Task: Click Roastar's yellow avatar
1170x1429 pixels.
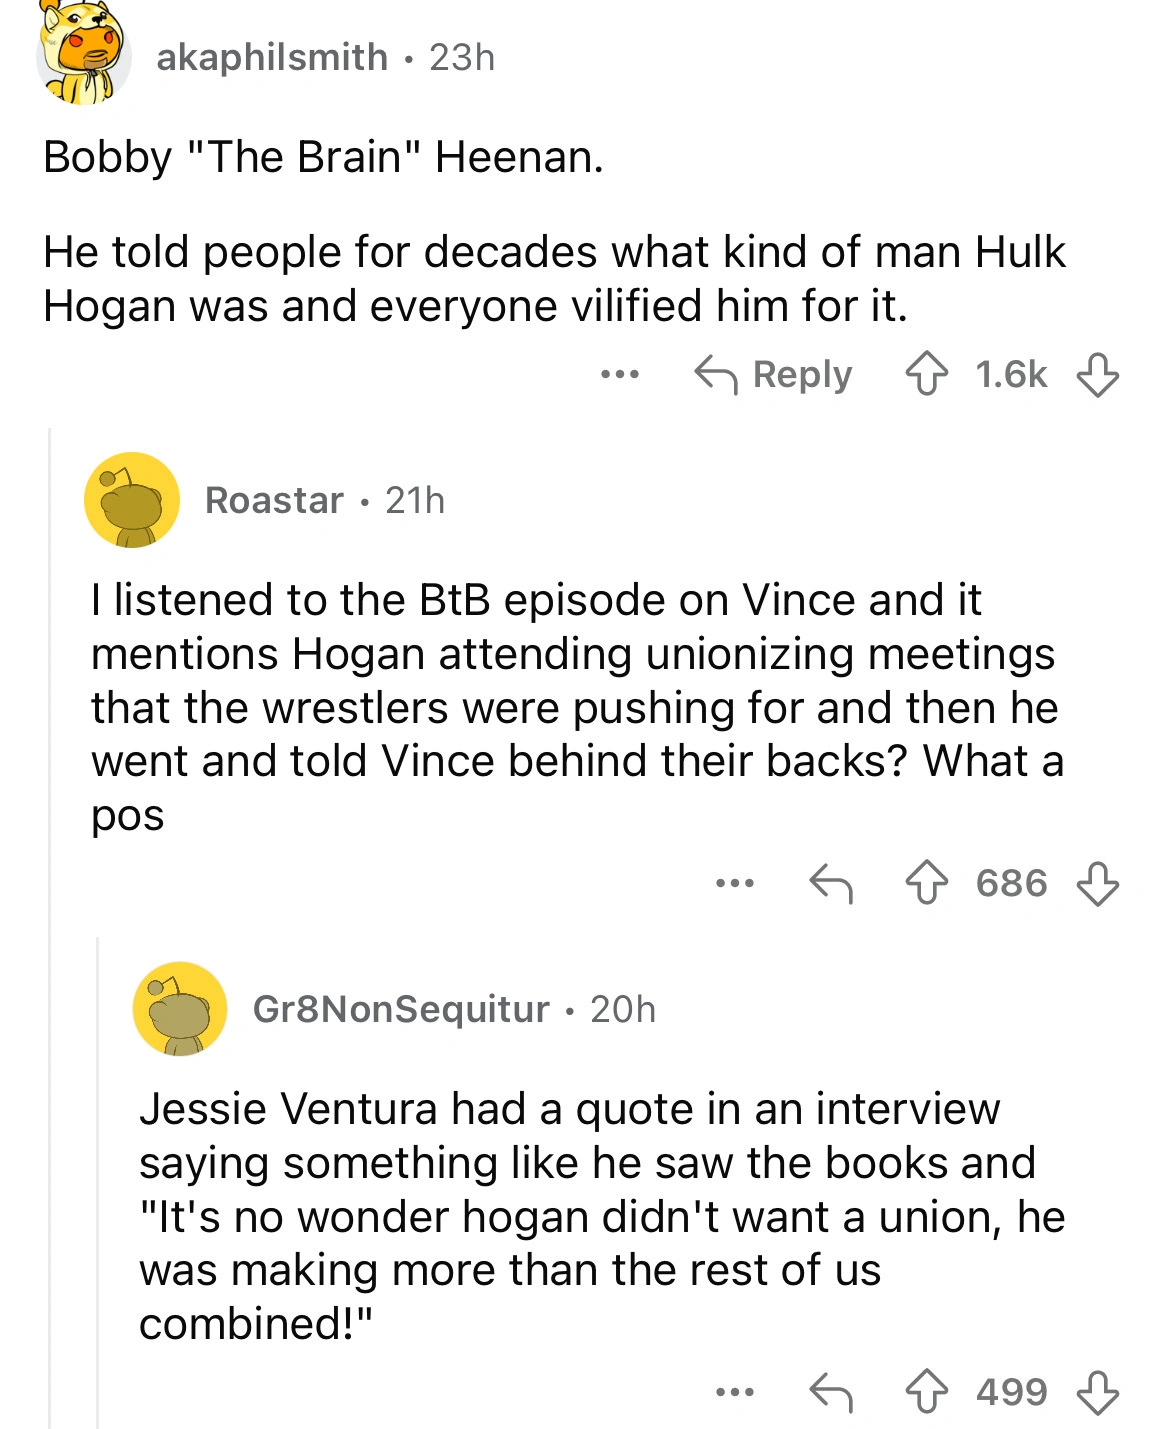Action: [132, 500]
